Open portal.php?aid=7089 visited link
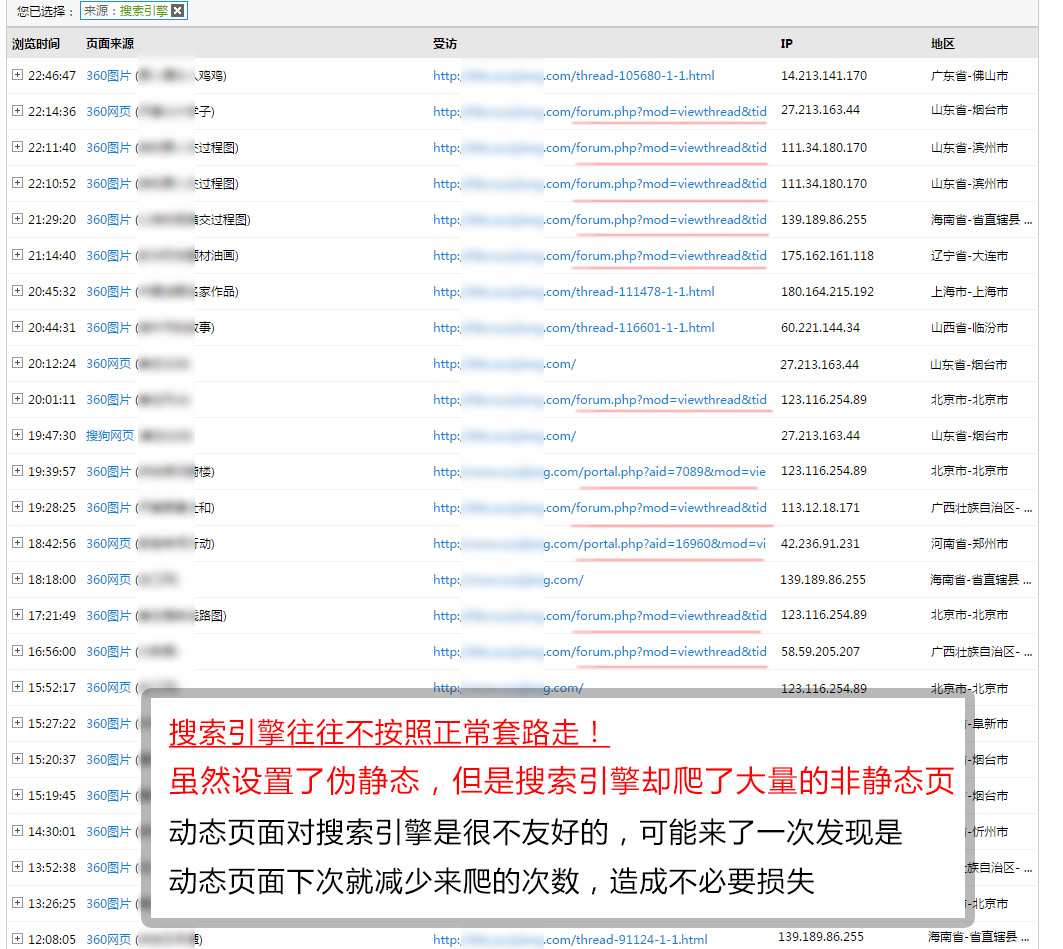The image size is (1063, 949). [x=599, y=472]
